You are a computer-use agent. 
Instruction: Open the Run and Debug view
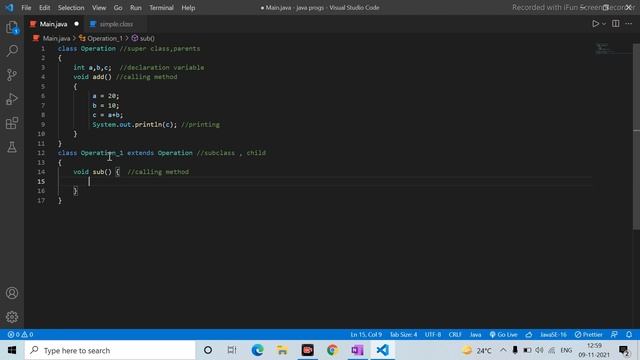12,99
